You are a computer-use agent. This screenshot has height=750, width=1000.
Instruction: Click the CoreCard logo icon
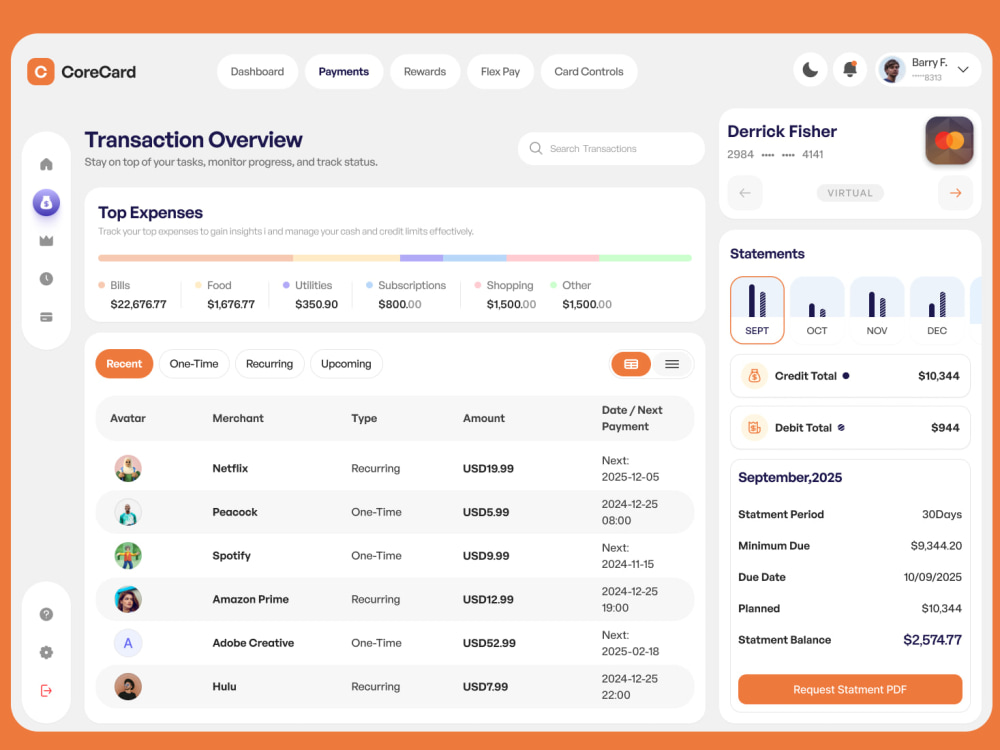(41, 71)
